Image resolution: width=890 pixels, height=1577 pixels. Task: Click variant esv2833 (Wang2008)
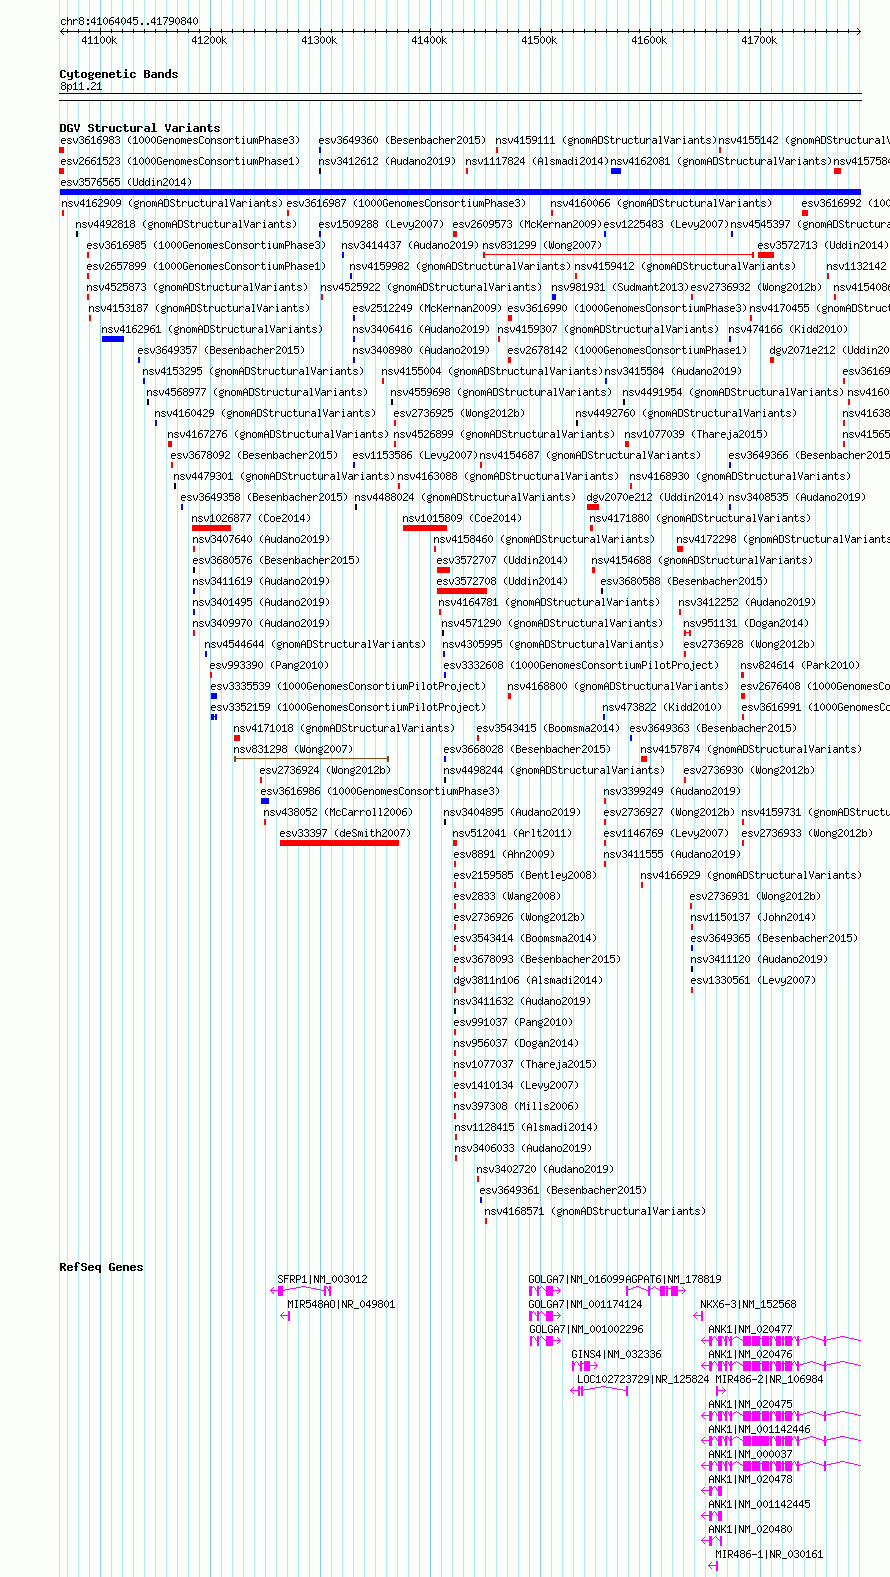(x=507, y=896)
